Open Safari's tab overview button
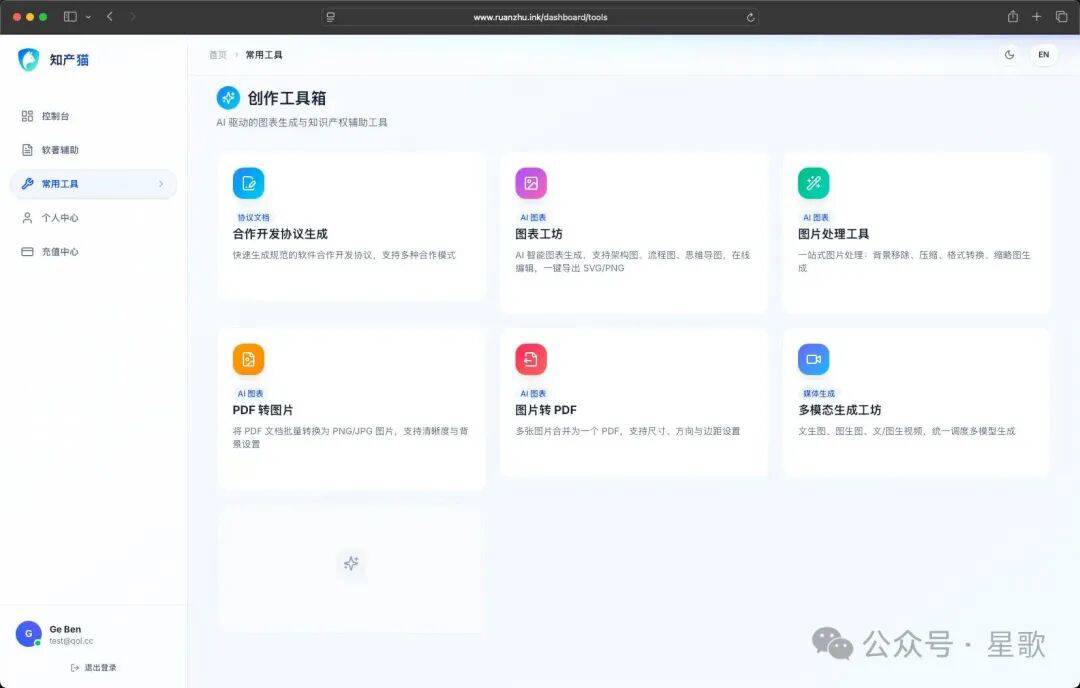This screenshot has width=1080, height=688. [x=1061, y=17]
